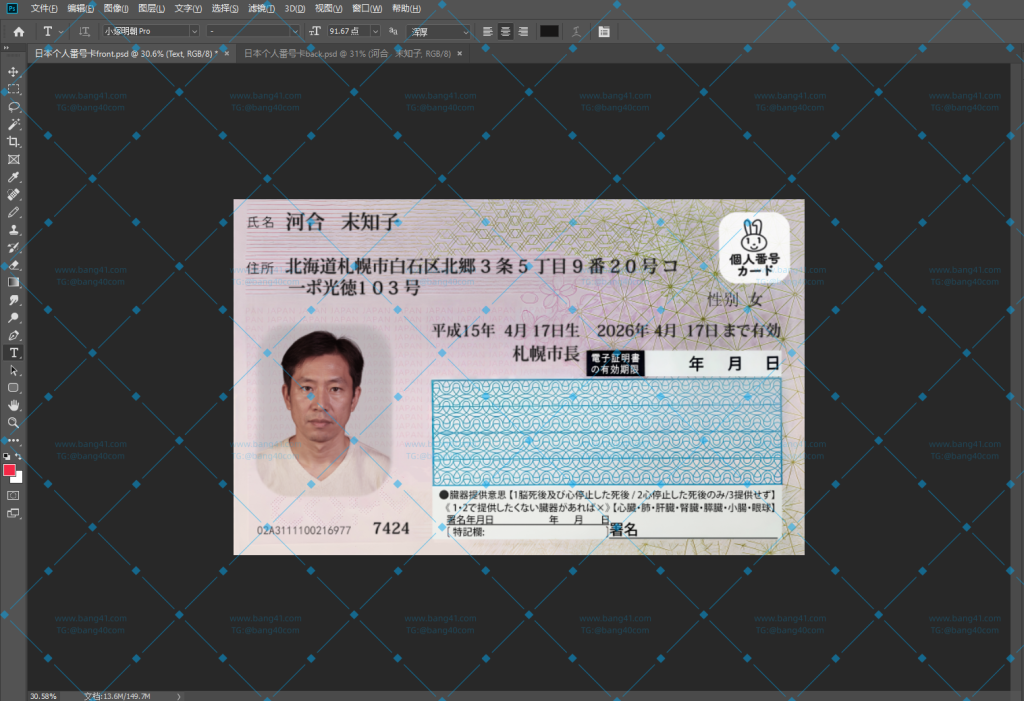1024x701 pixels.
Task: Click the Home screen button
Action: coord(17,31)
